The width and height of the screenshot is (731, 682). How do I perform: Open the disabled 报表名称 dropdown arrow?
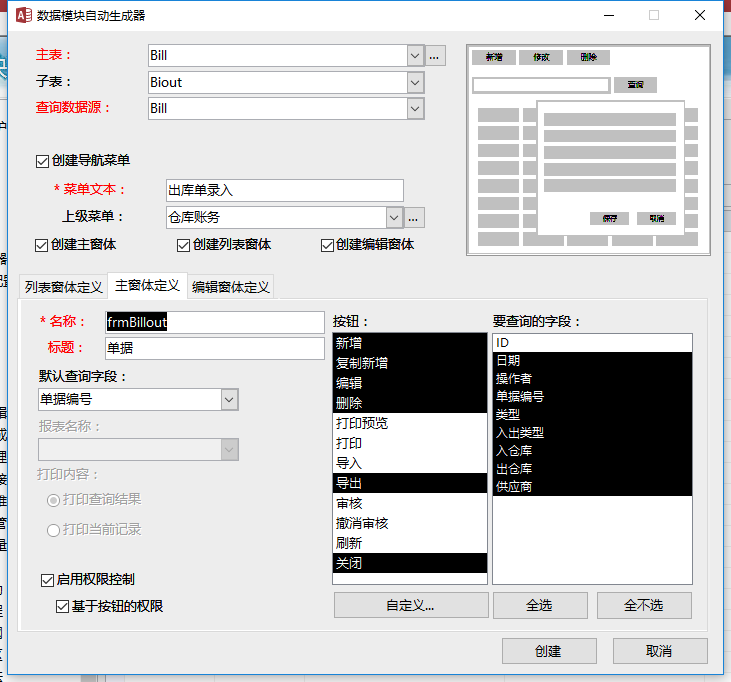[x=229, y=450]
